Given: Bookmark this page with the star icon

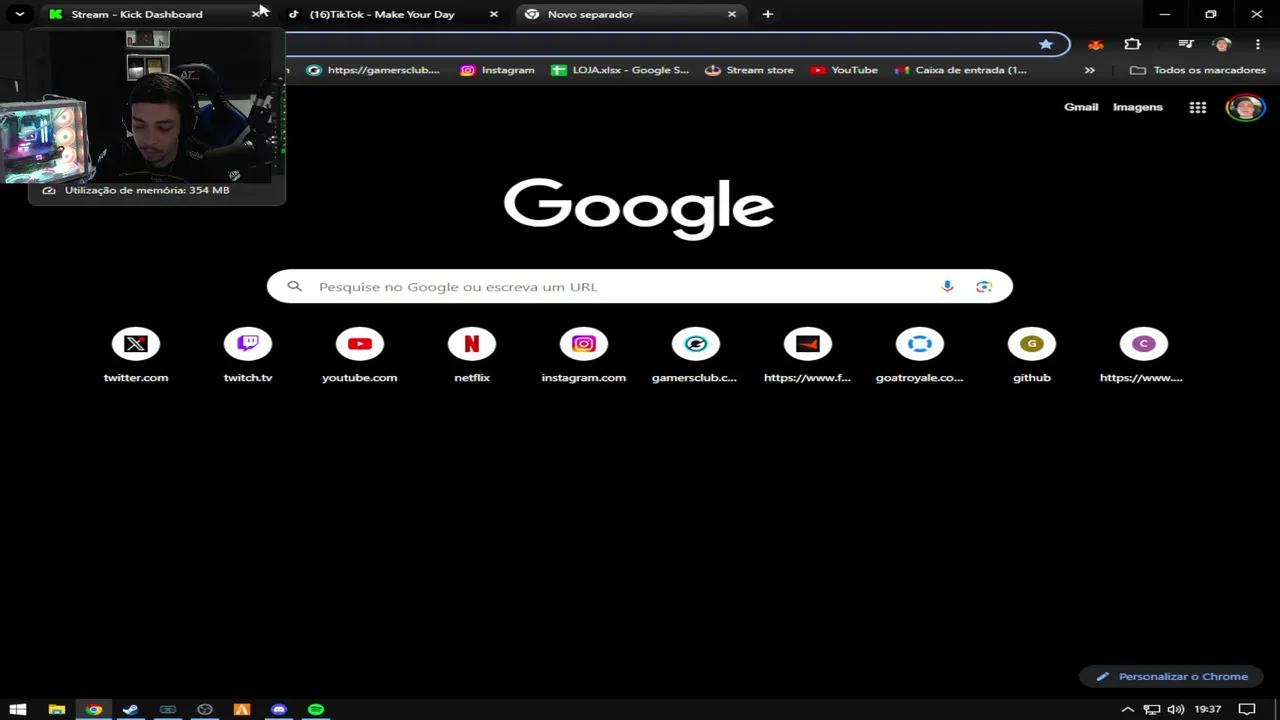Looking at the screenshot, I should point(1046,44).
